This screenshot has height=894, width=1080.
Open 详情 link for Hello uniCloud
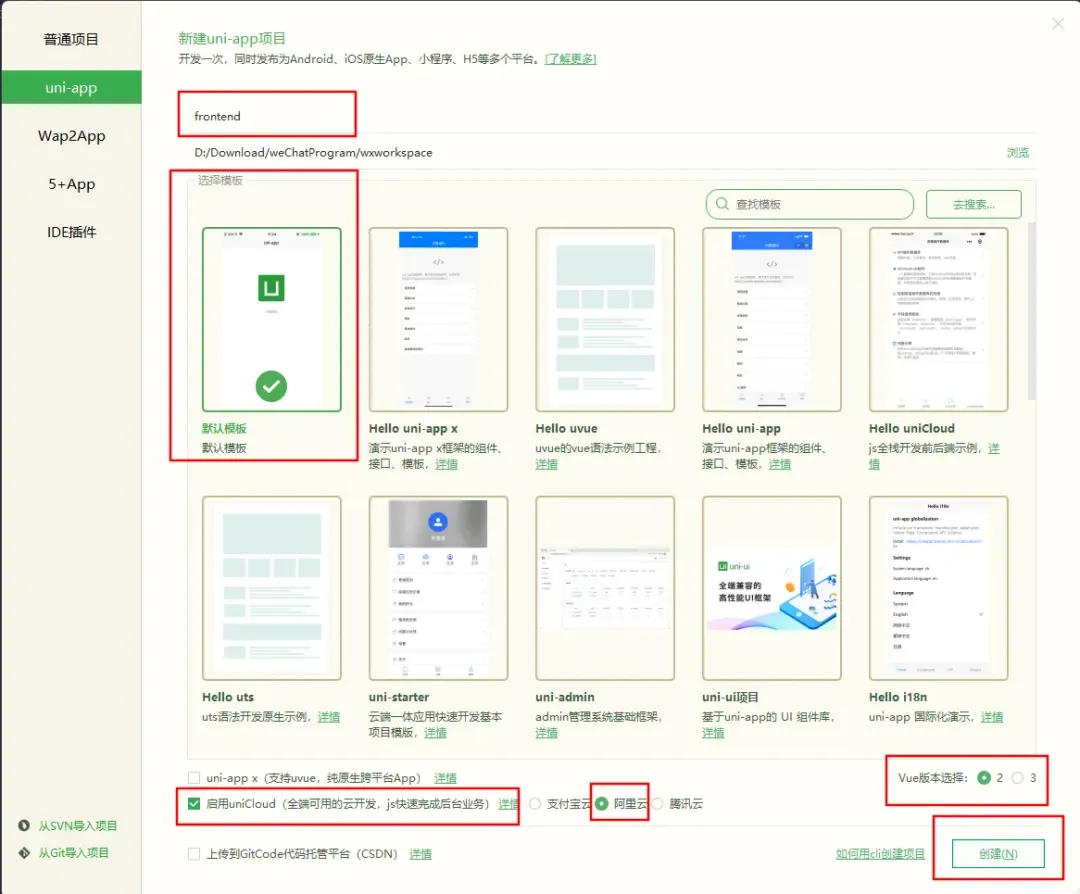point(993,448)
